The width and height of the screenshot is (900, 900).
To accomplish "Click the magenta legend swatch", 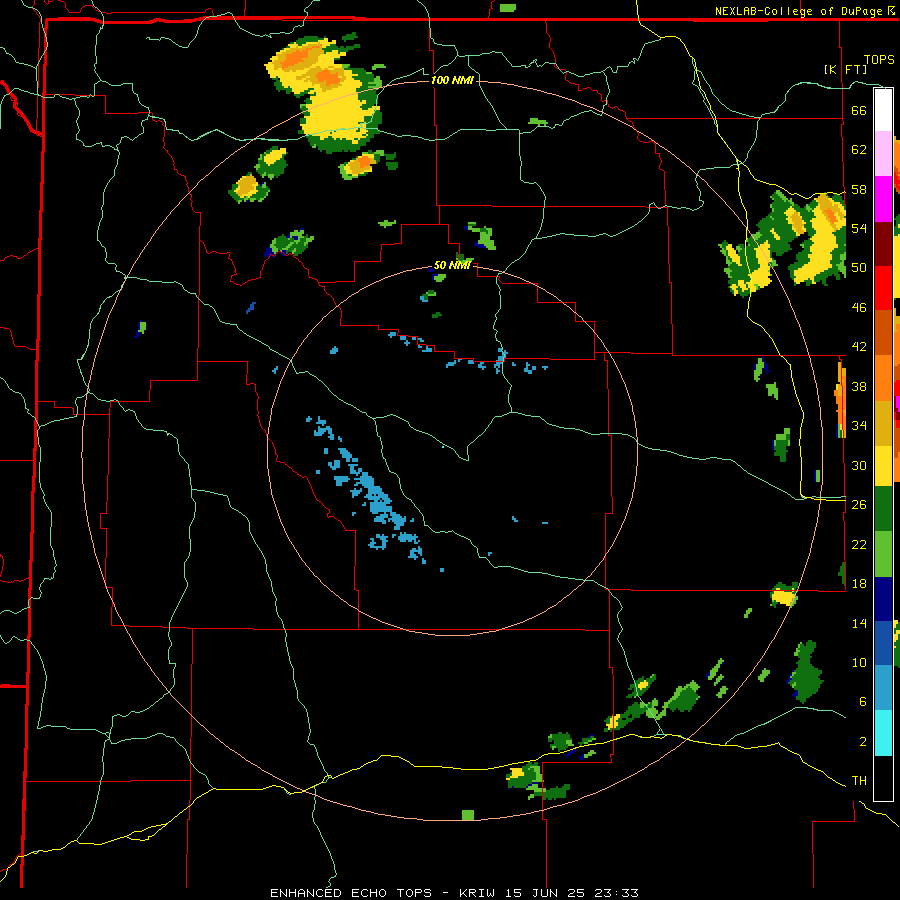I will tap(883, 199).
